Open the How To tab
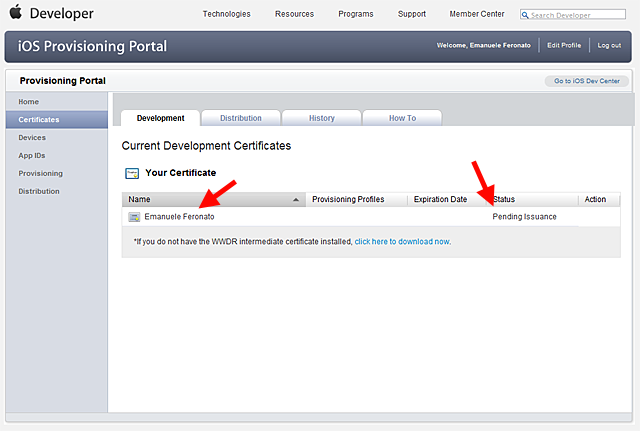This screenshot has height=431, width=640. [402, 118]
